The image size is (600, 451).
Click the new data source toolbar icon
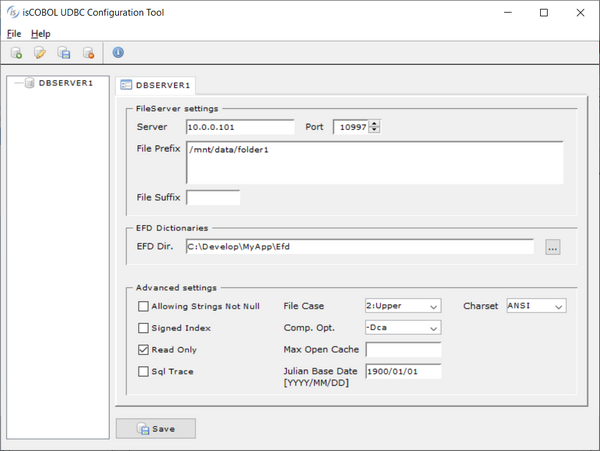tap(16, 53)
